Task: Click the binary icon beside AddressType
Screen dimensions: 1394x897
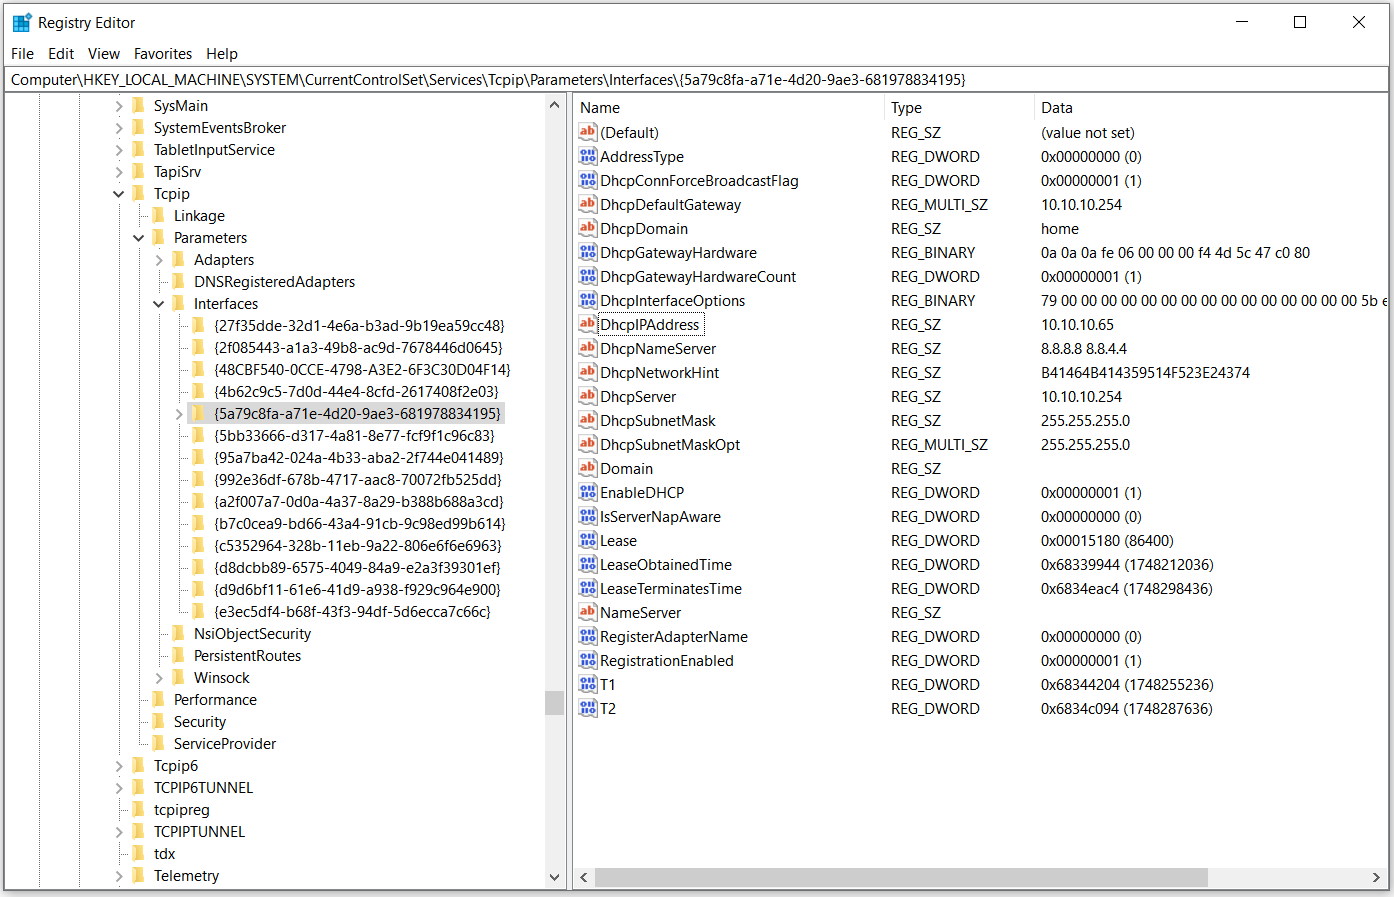Action: point(588,156)
